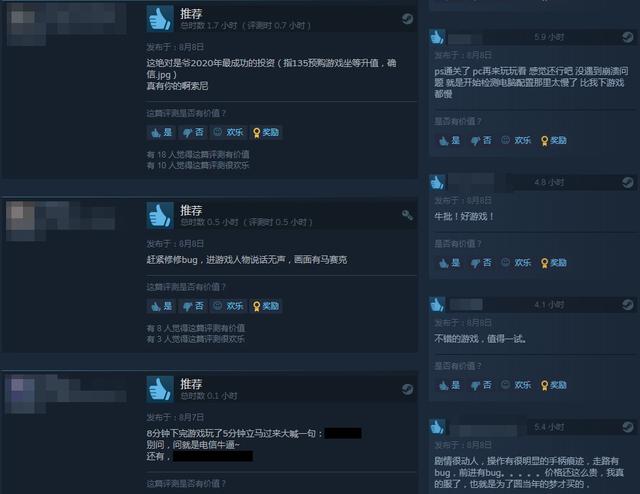
Task: Click the Steam icon on the 0.1-hour review
Action: click(x=407, y=389)
